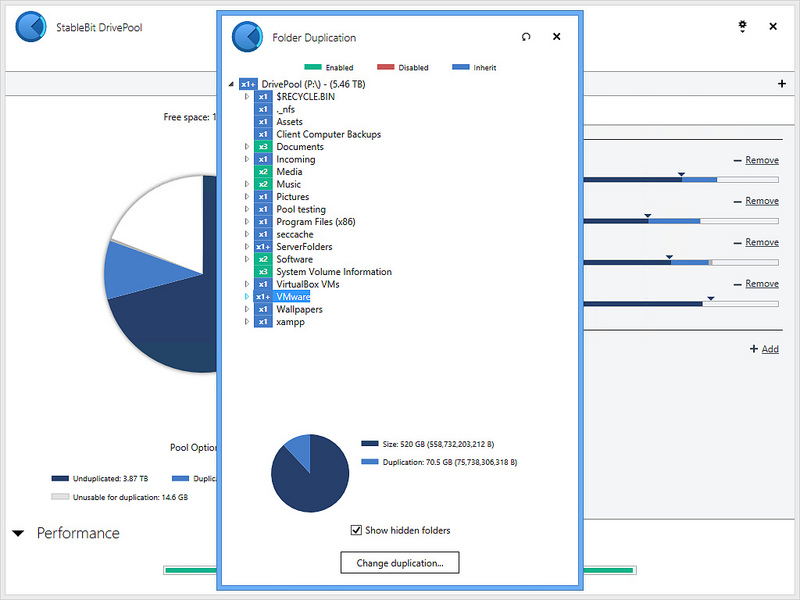The width and height of the screenshot is (800, 600).
Task: Click the red Disabled legend swatch
Action: pyautogui.click(x=386, y=67)
